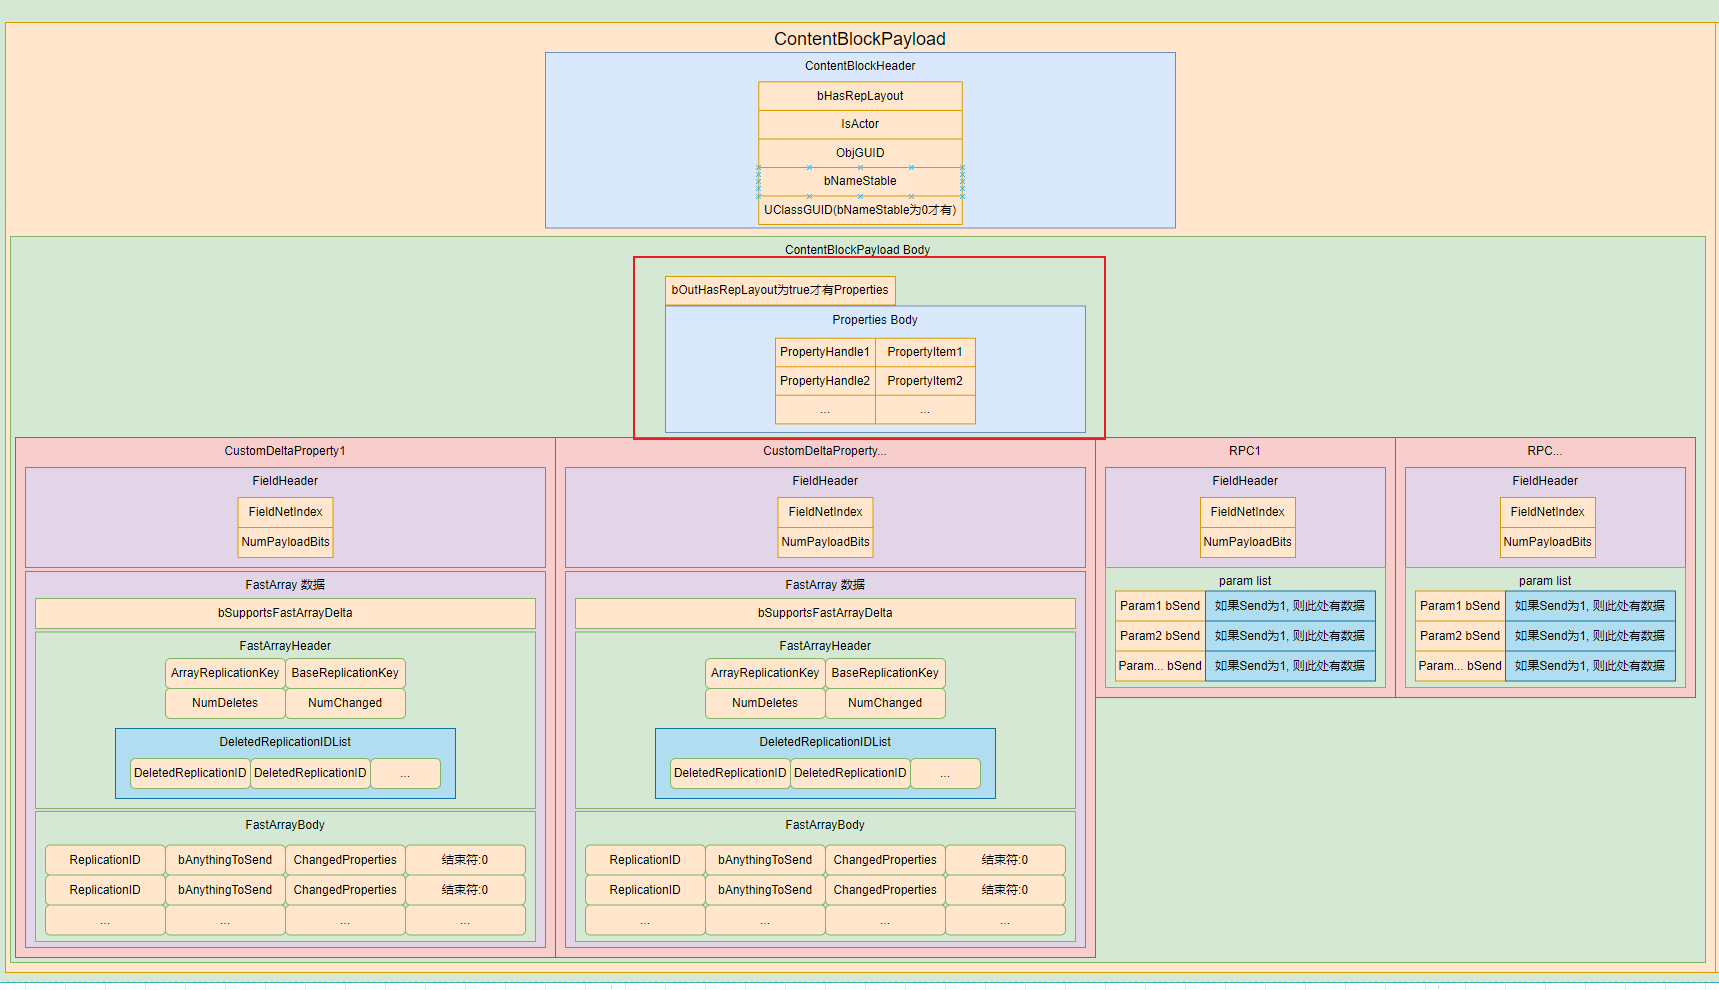Click the PropertyItem1 cell
1719x990 pixels.
coord(925,352)
